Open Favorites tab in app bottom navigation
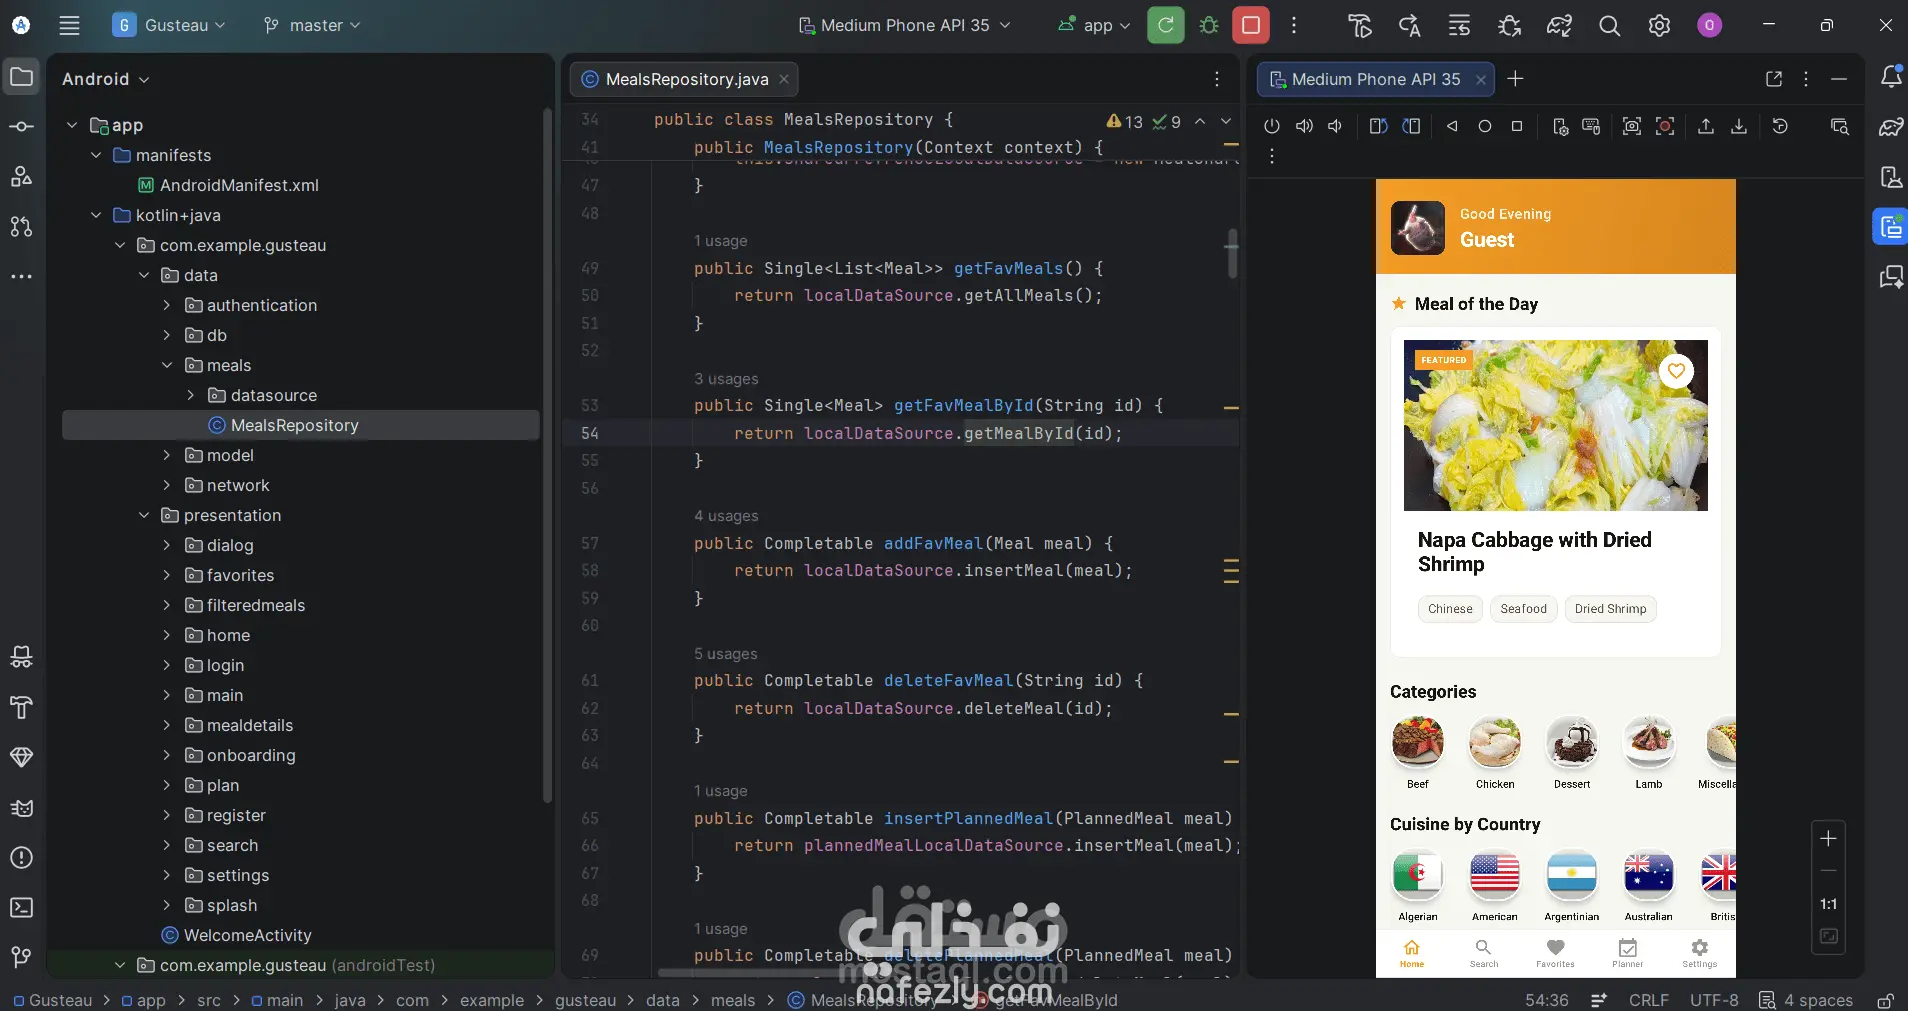Screen dimensions: 1908x1011 pyautogui.click(x=1555, y=953)
